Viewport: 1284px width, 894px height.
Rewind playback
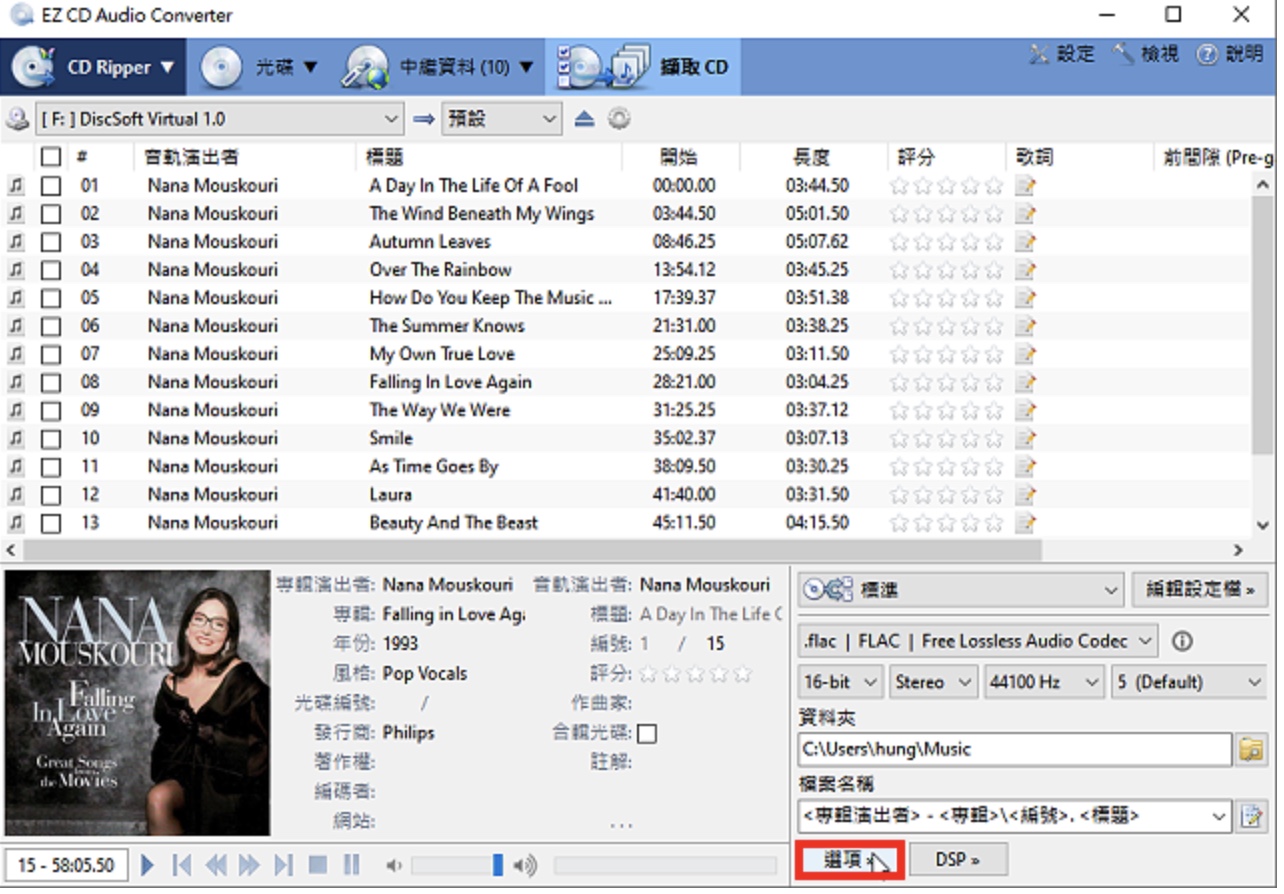(x=216, y=866)
